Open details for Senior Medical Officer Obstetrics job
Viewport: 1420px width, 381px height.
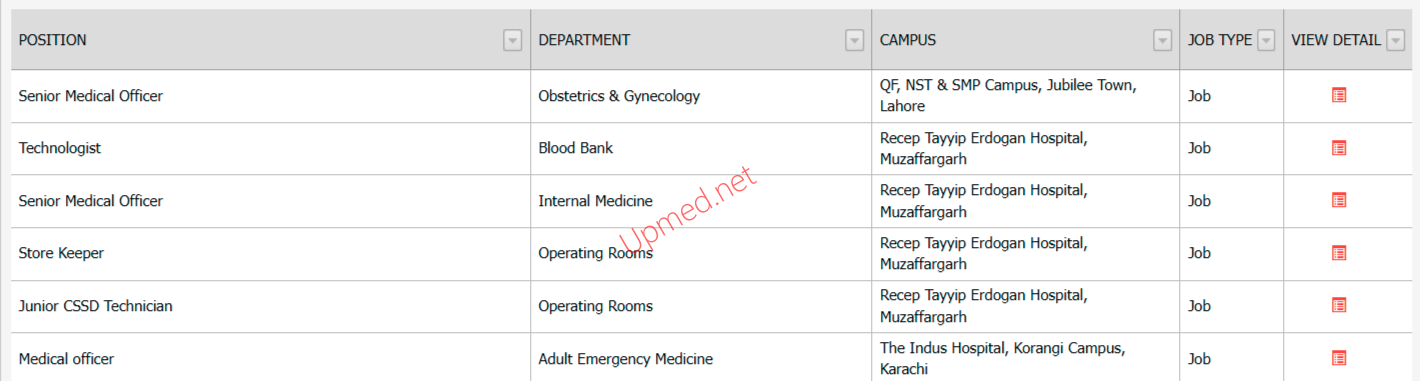pos(1339,95)
